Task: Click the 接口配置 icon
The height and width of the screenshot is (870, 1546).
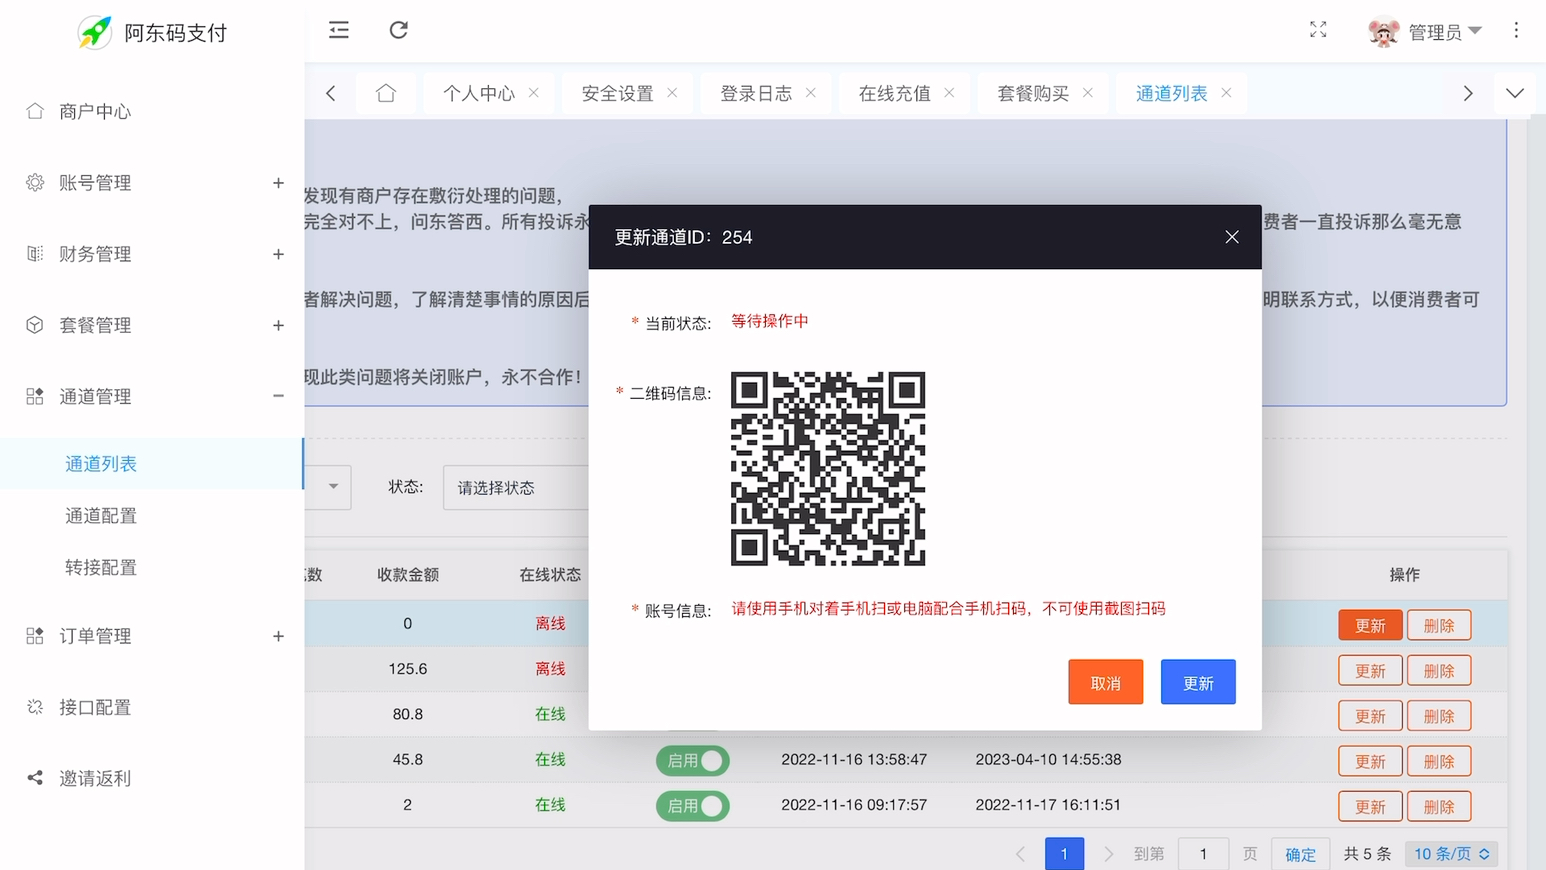Action: tap(35, 707)
